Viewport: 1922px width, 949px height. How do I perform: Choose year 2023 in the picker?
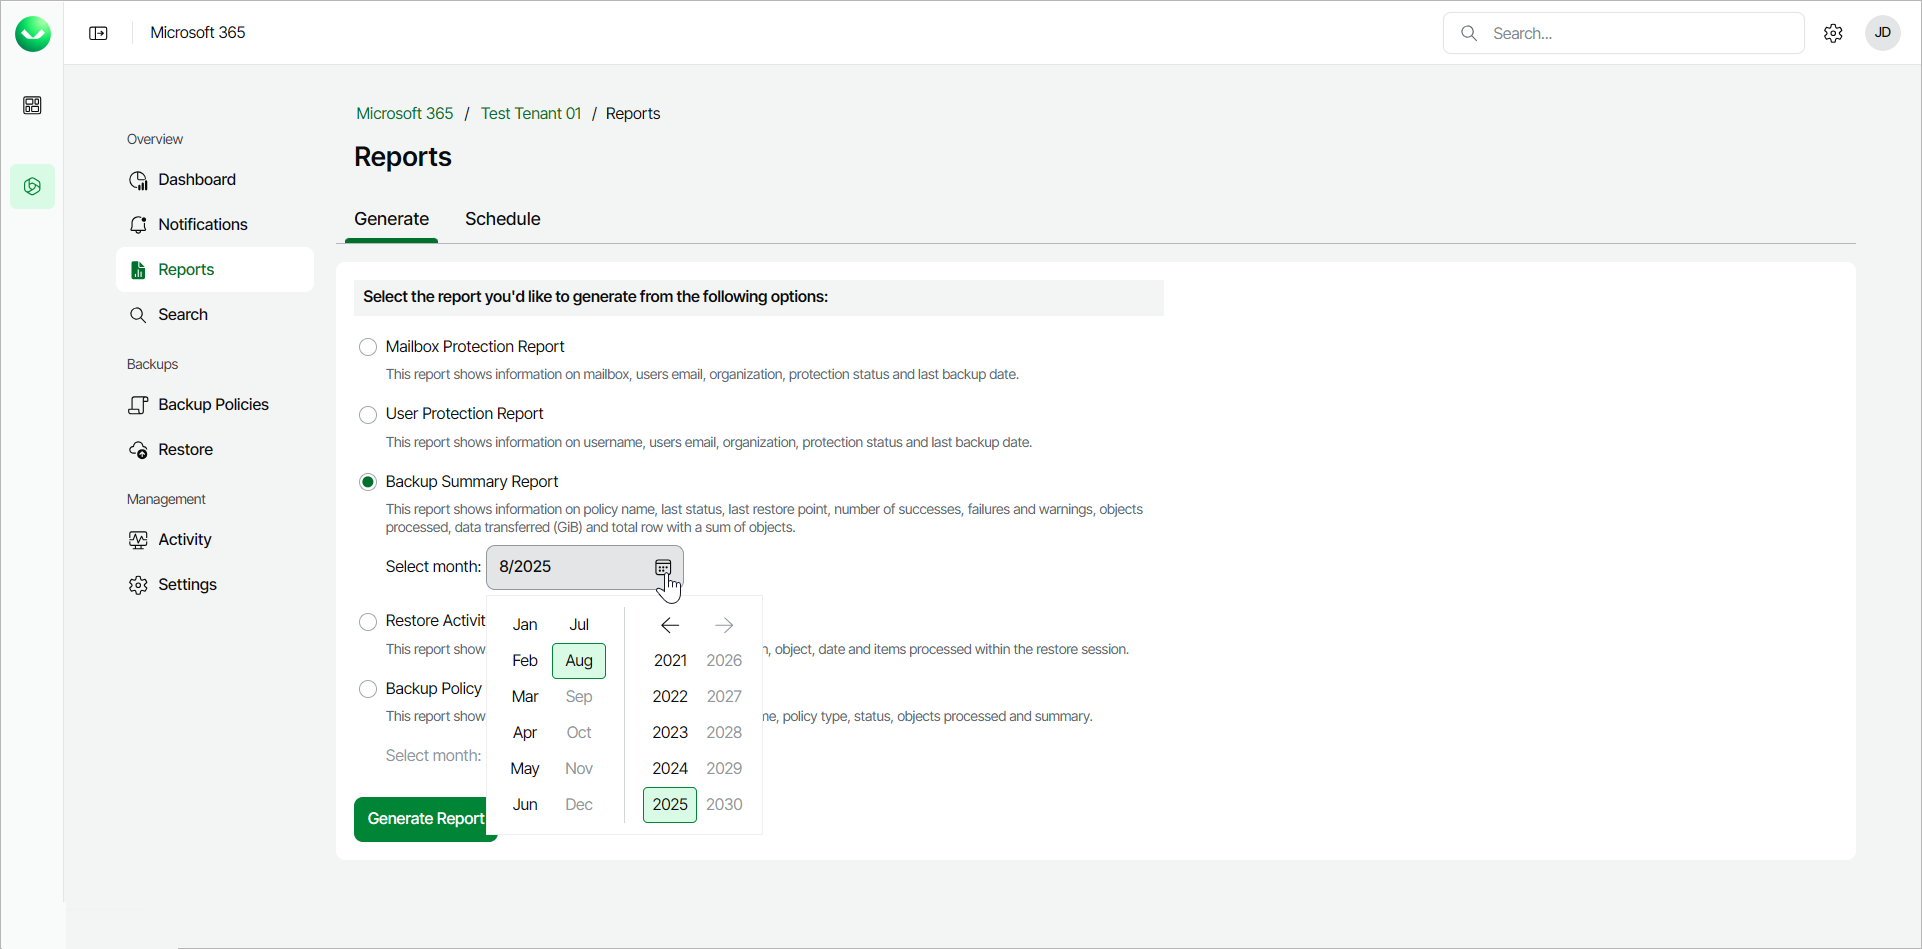point(670,733)
